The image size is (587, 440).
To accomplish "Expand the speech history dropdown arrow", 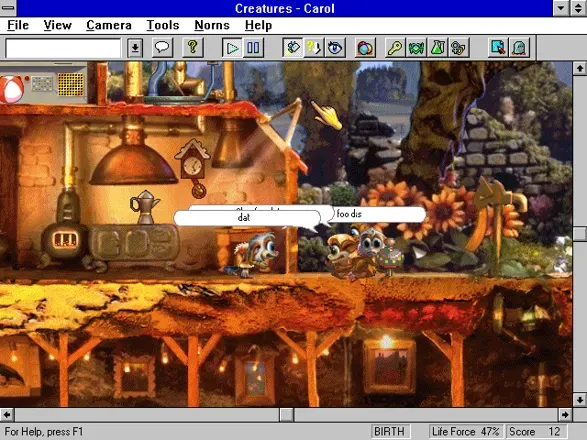I will 135,48.
